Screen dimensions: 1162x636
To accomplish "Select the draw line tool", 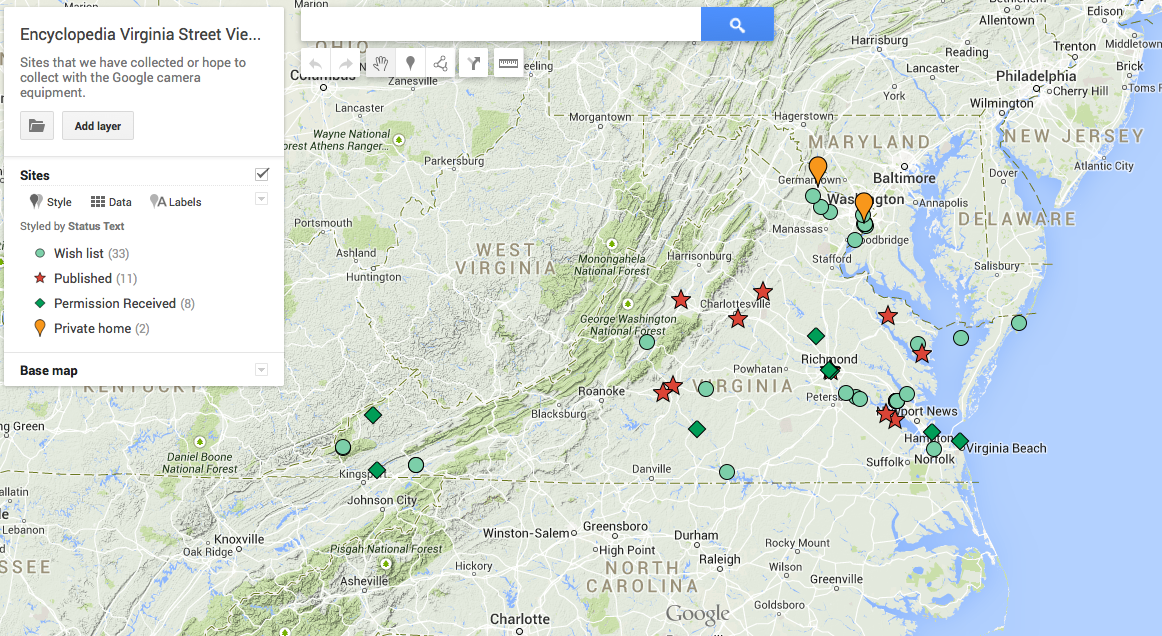I will click(440, 64).
